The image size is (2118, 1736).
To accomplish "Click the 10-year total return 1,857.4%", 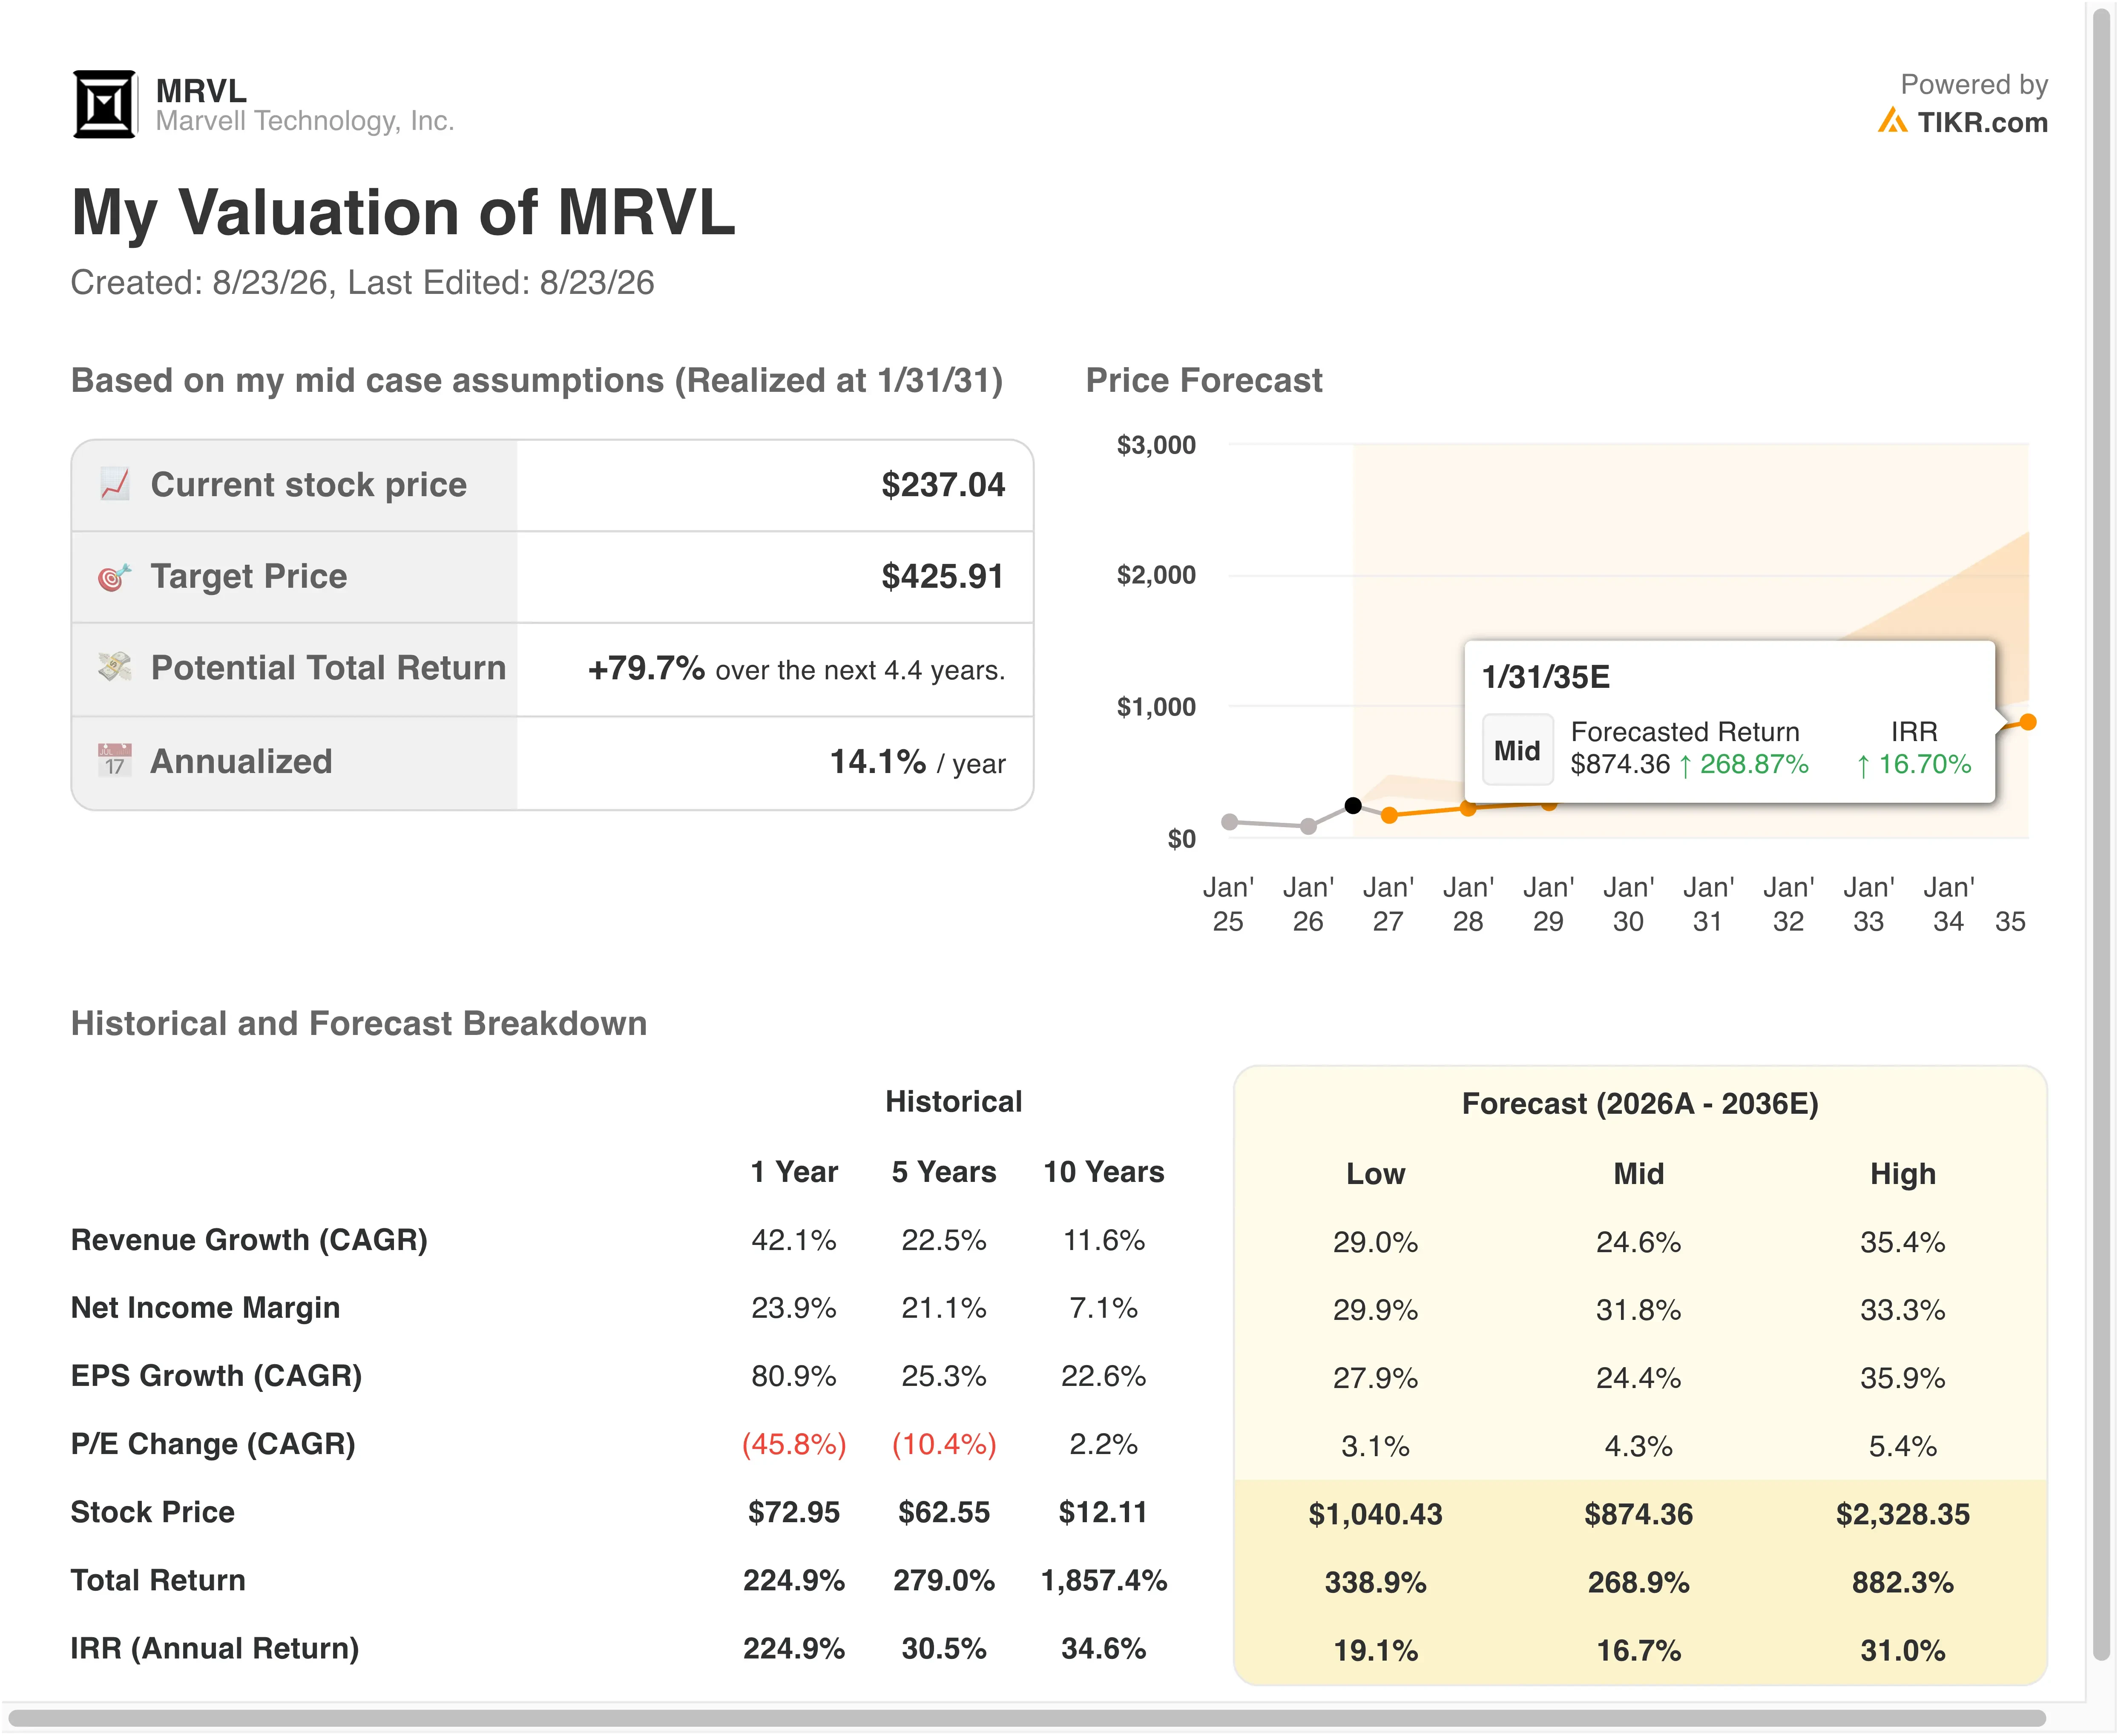I will [x=1104, y=1581].
